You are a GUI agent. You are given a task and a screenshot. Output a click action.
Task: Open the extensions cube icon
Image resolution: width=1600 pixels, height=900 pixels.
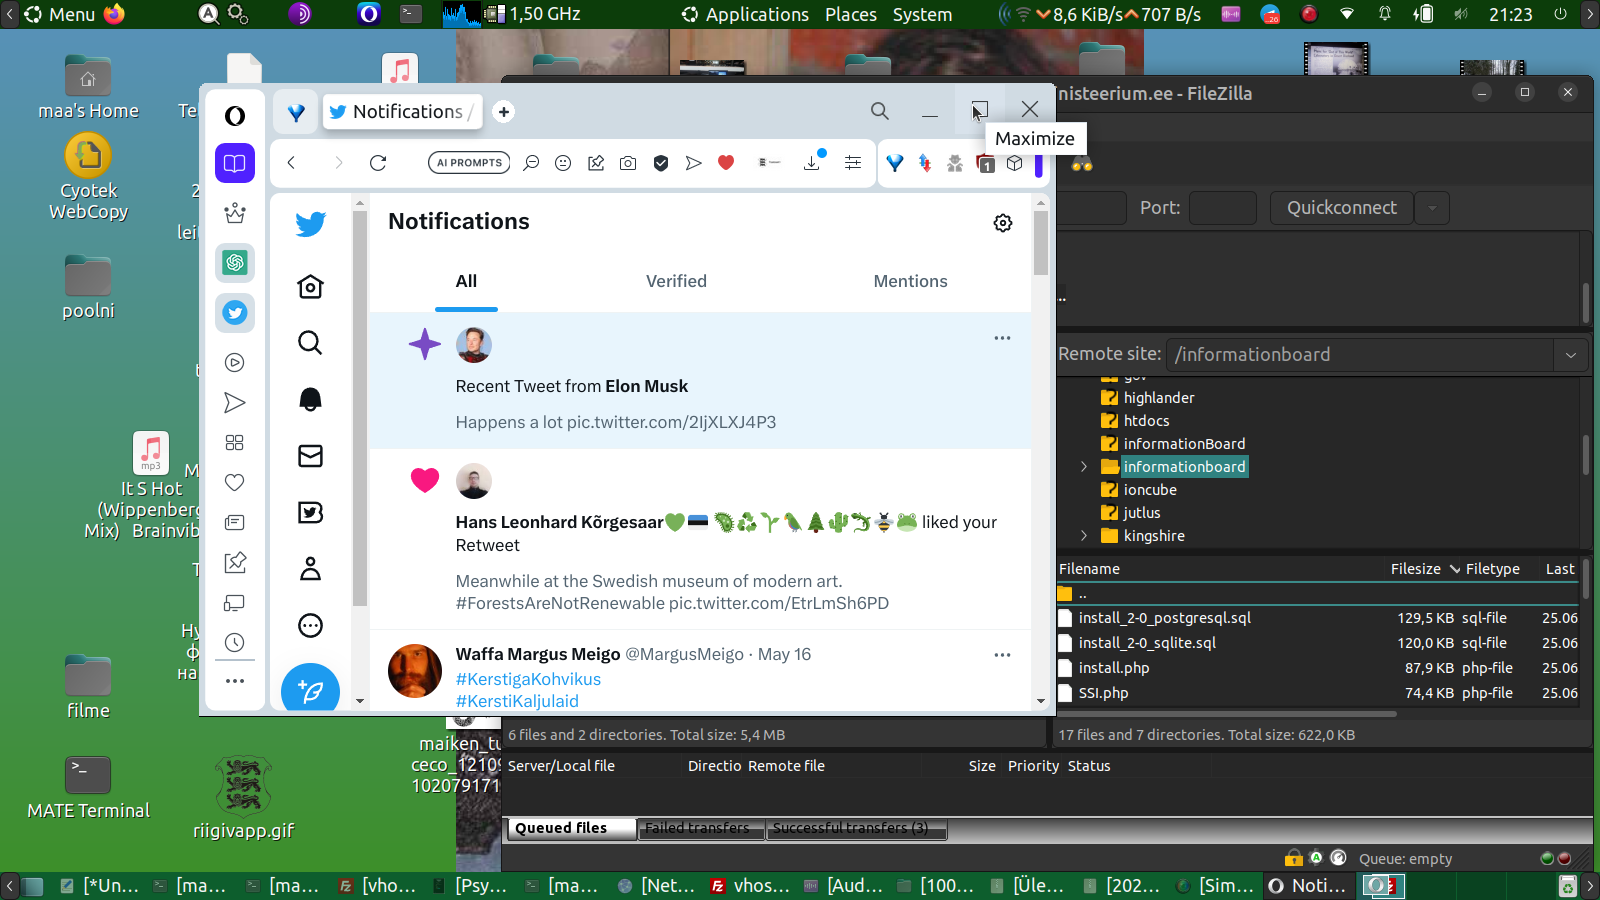pos(1015,163)
